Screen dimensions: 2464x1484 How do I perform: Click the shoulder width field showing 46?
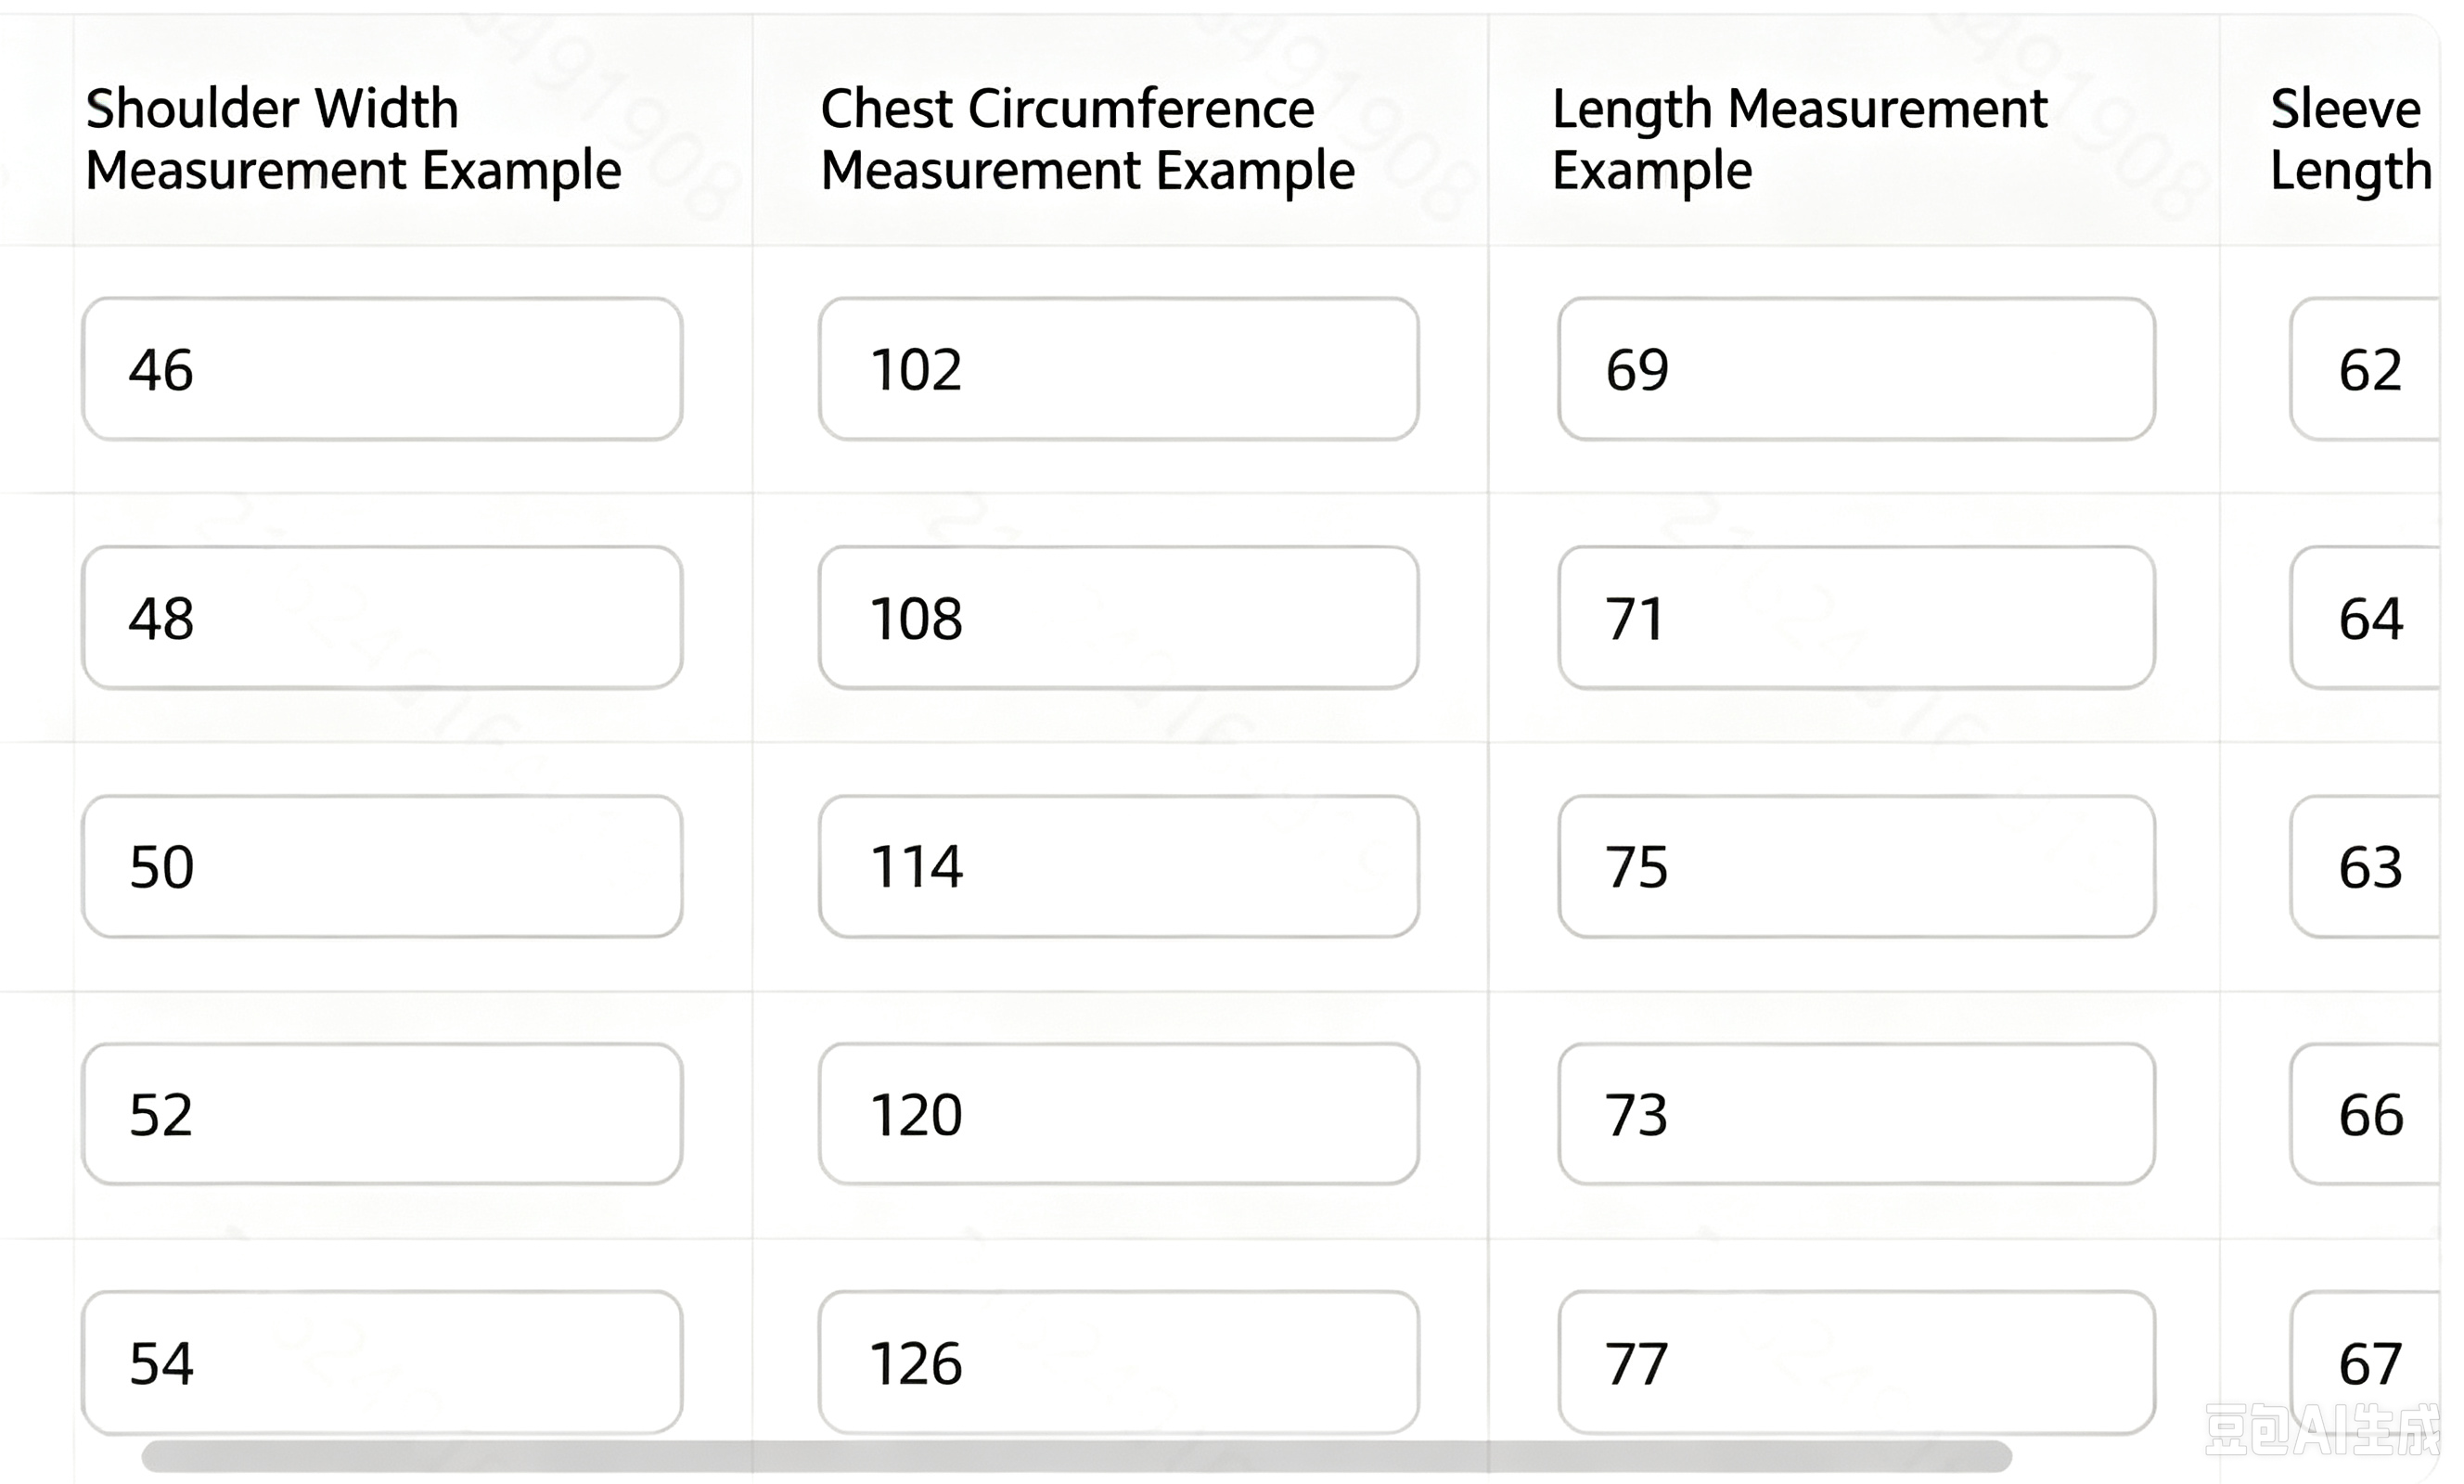tap(382, 369)
